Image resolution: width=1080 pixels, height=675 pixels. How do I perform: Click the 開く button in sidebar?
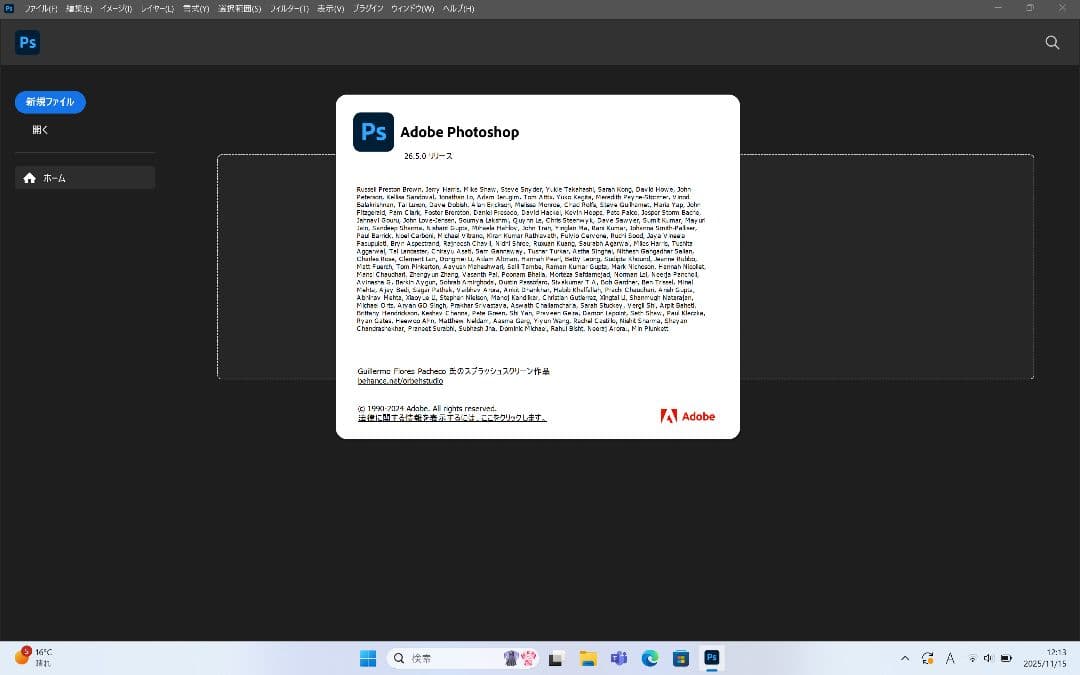tap(40, 130)
